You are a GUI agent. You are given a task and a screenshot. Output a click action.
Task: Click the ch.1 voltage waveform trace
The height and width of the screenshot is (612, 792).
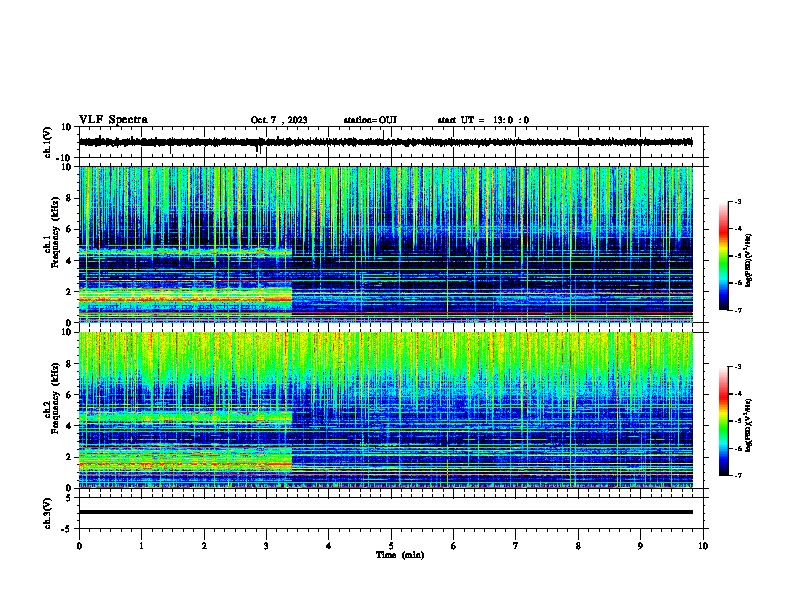385,142
